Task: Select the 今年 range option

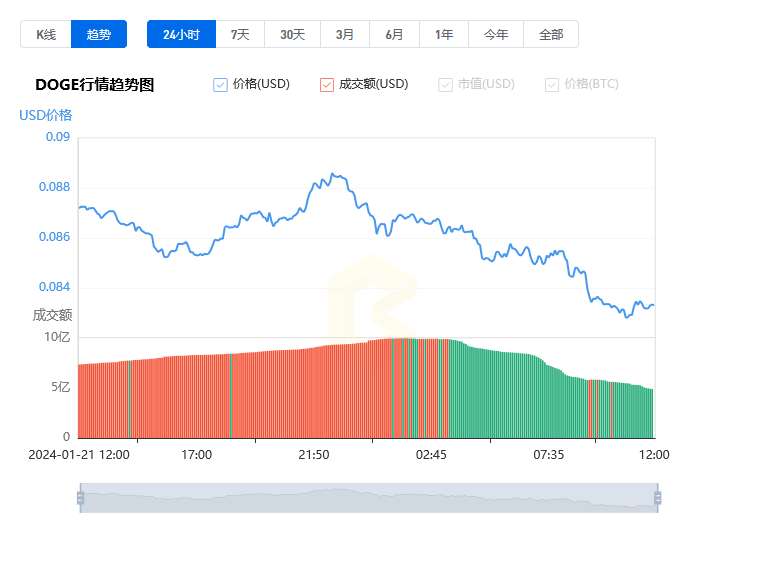Action: coord(496,34)
